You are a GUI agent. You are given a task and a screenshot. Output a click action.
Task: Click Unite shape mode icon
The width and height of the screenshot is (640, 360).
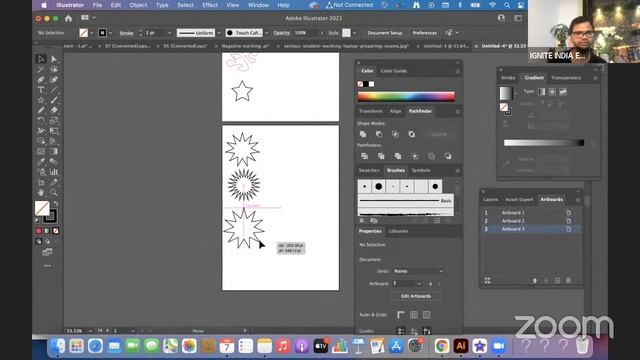363,134
